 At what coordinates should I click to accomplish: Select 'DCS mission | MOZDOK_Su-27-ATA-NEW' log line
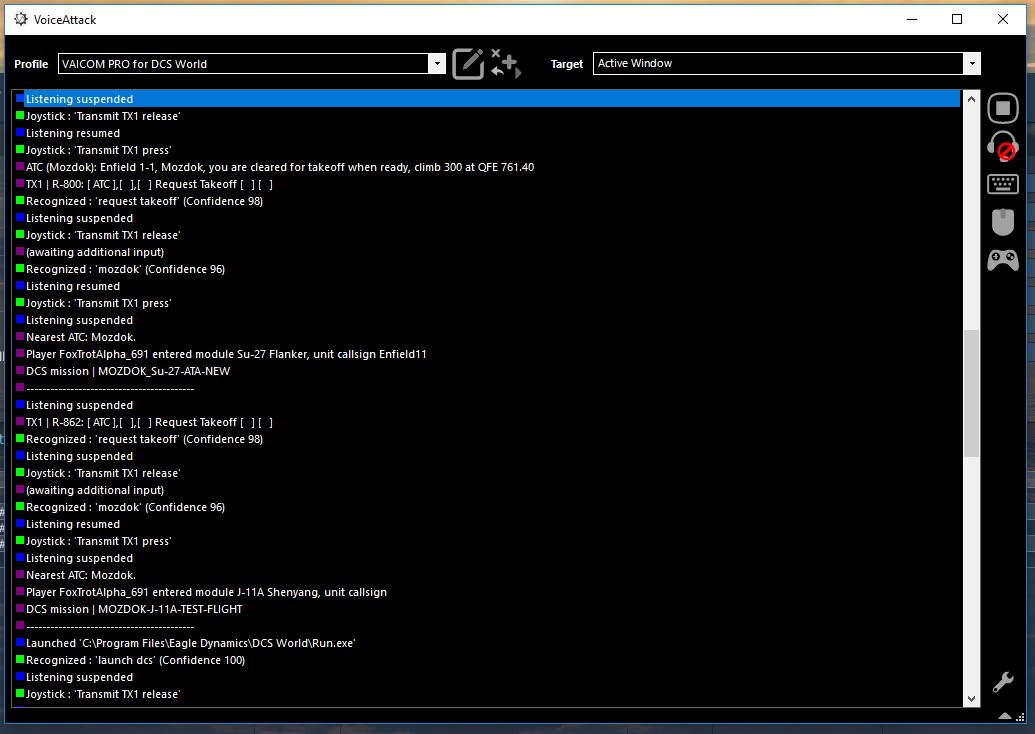click(x=128, y=371)
